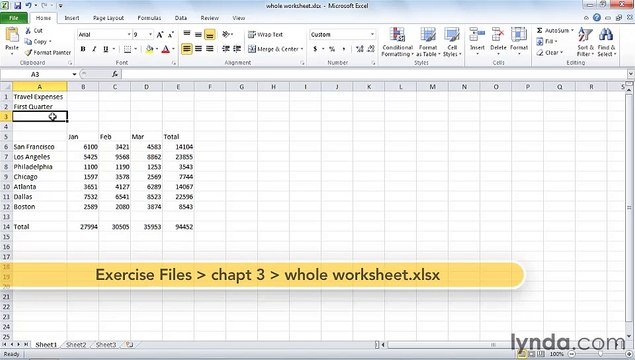Image resolution: width=635 pixels, height=360 pixels.
Task: Set Center horizontal alignment
Action: coord(198,49)
